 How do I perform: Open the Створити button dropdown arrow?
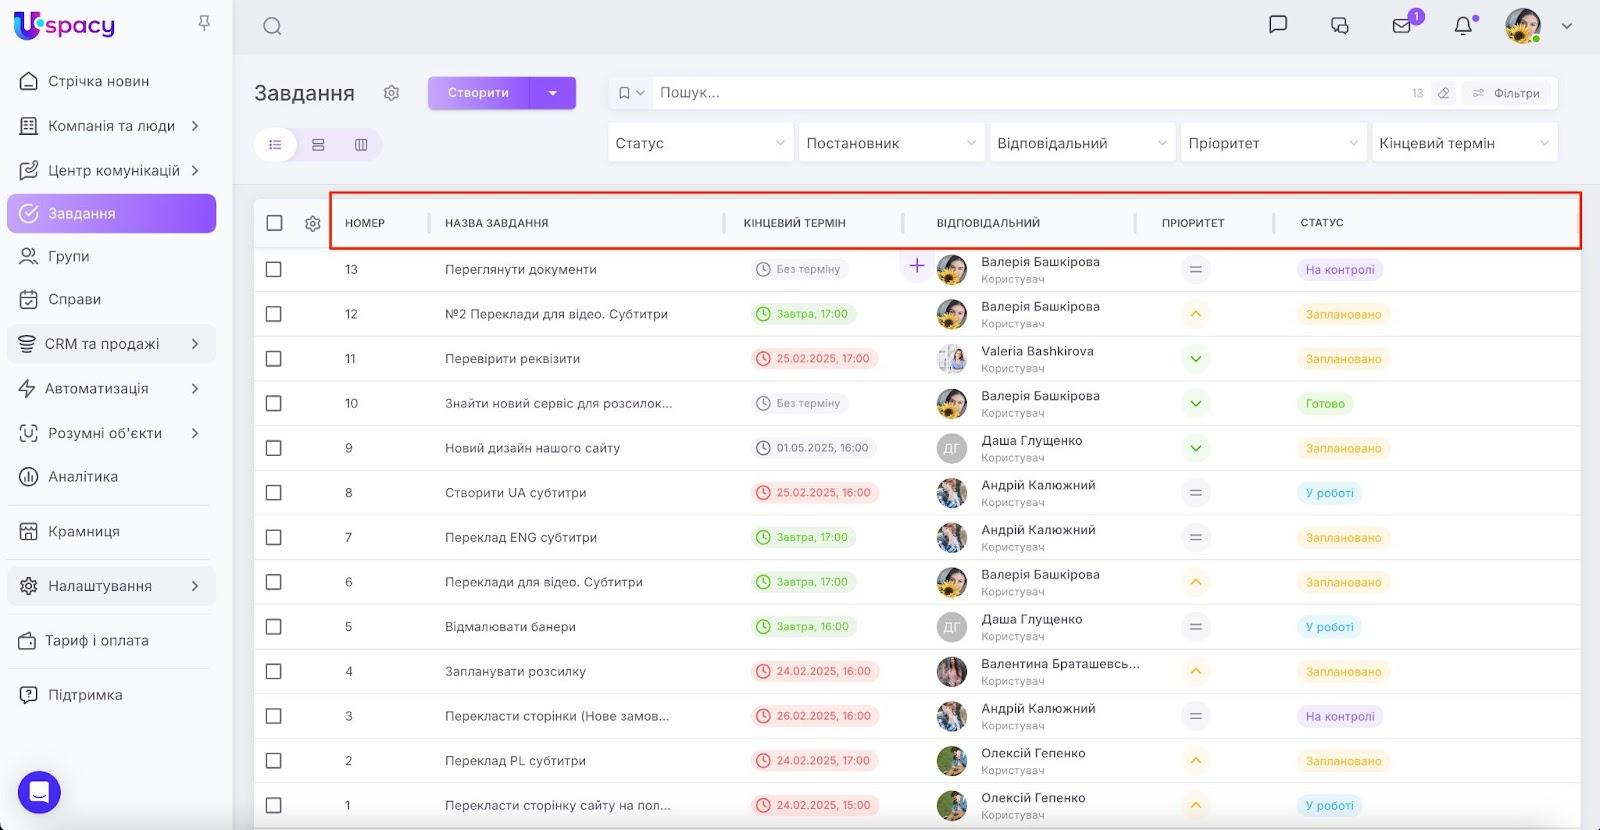[553, 93]
